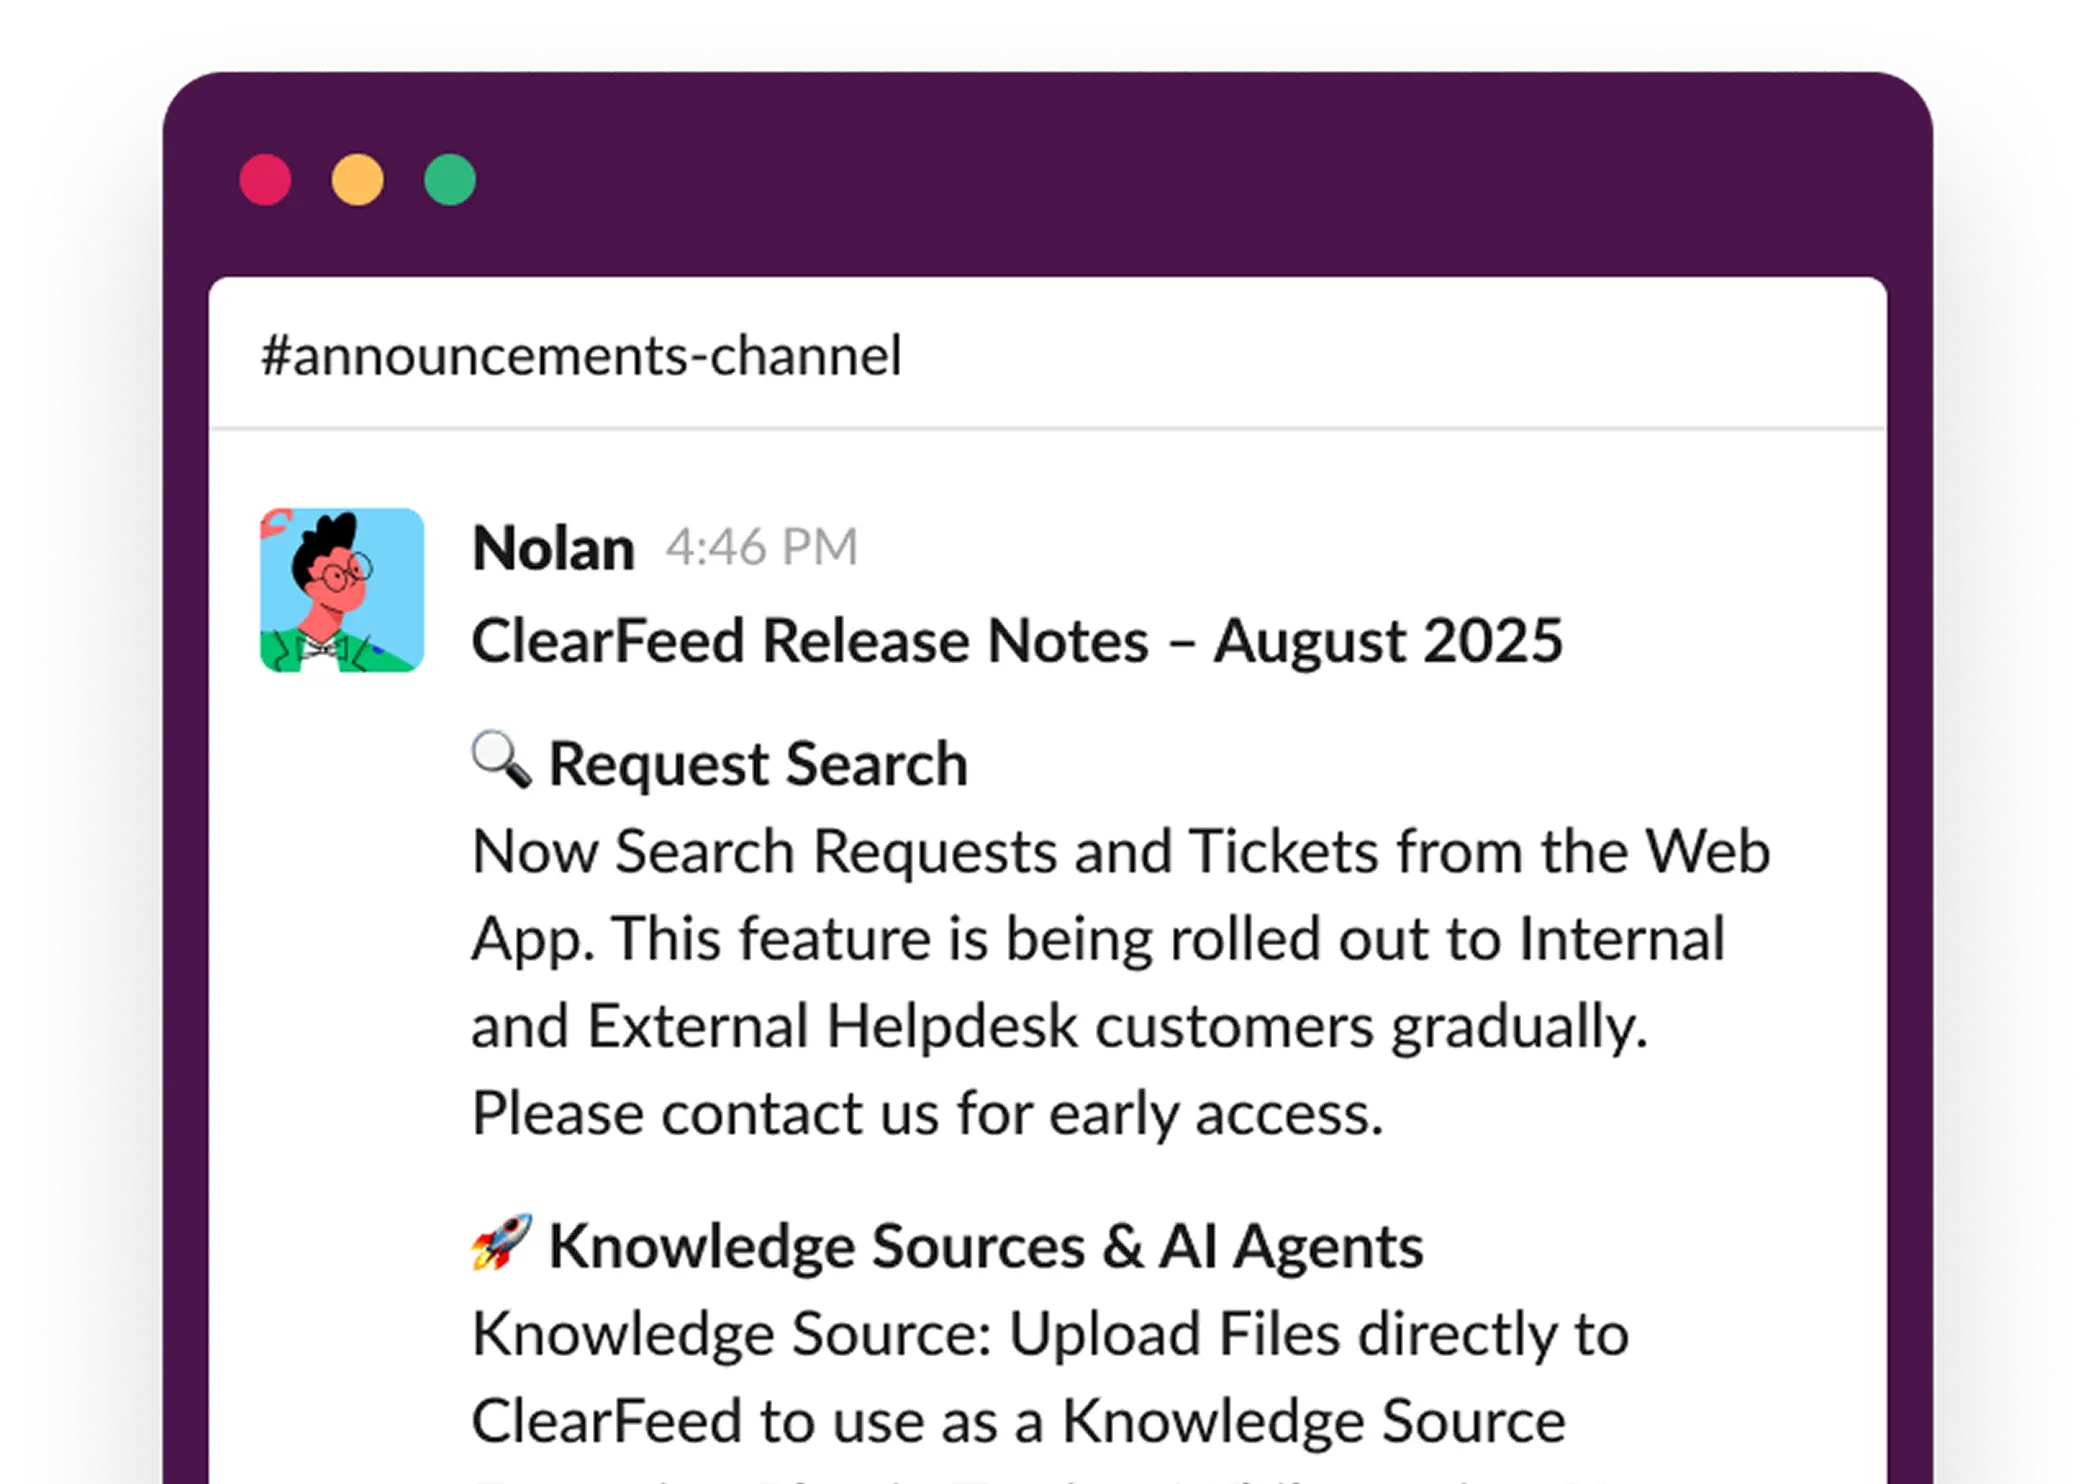Click the line starting 'ClearFeed to use as a Knowledge Source'

point(1018,1421)
